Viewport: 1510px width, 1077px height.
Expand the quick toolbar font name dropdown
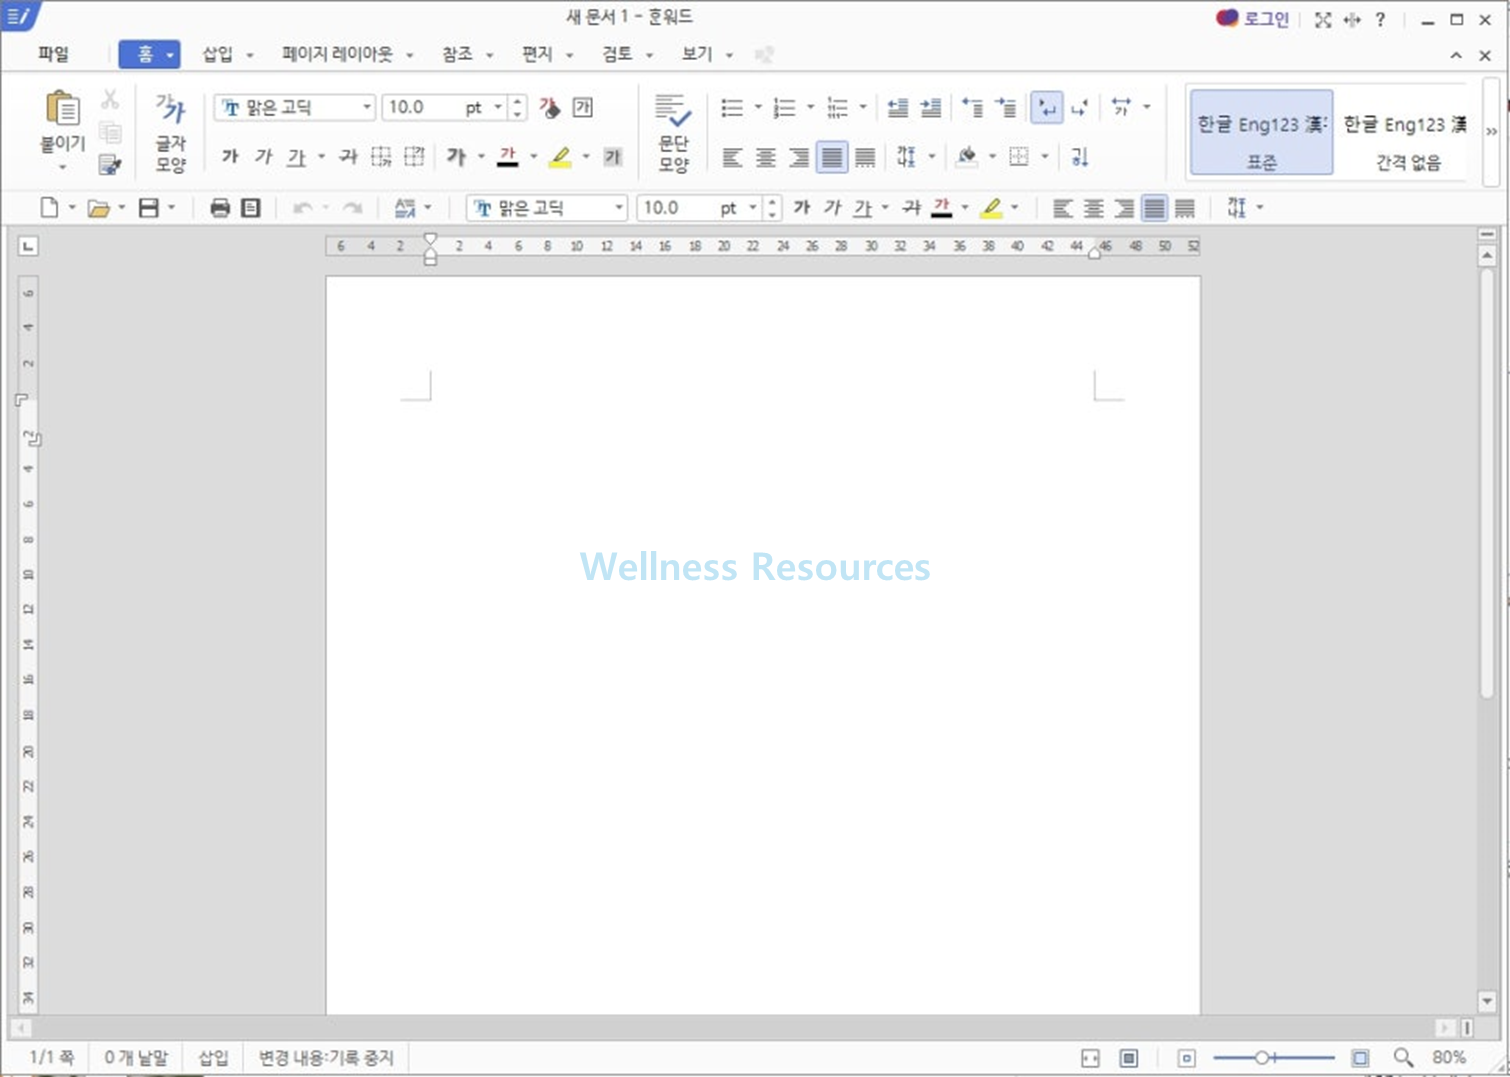(619, 207)
